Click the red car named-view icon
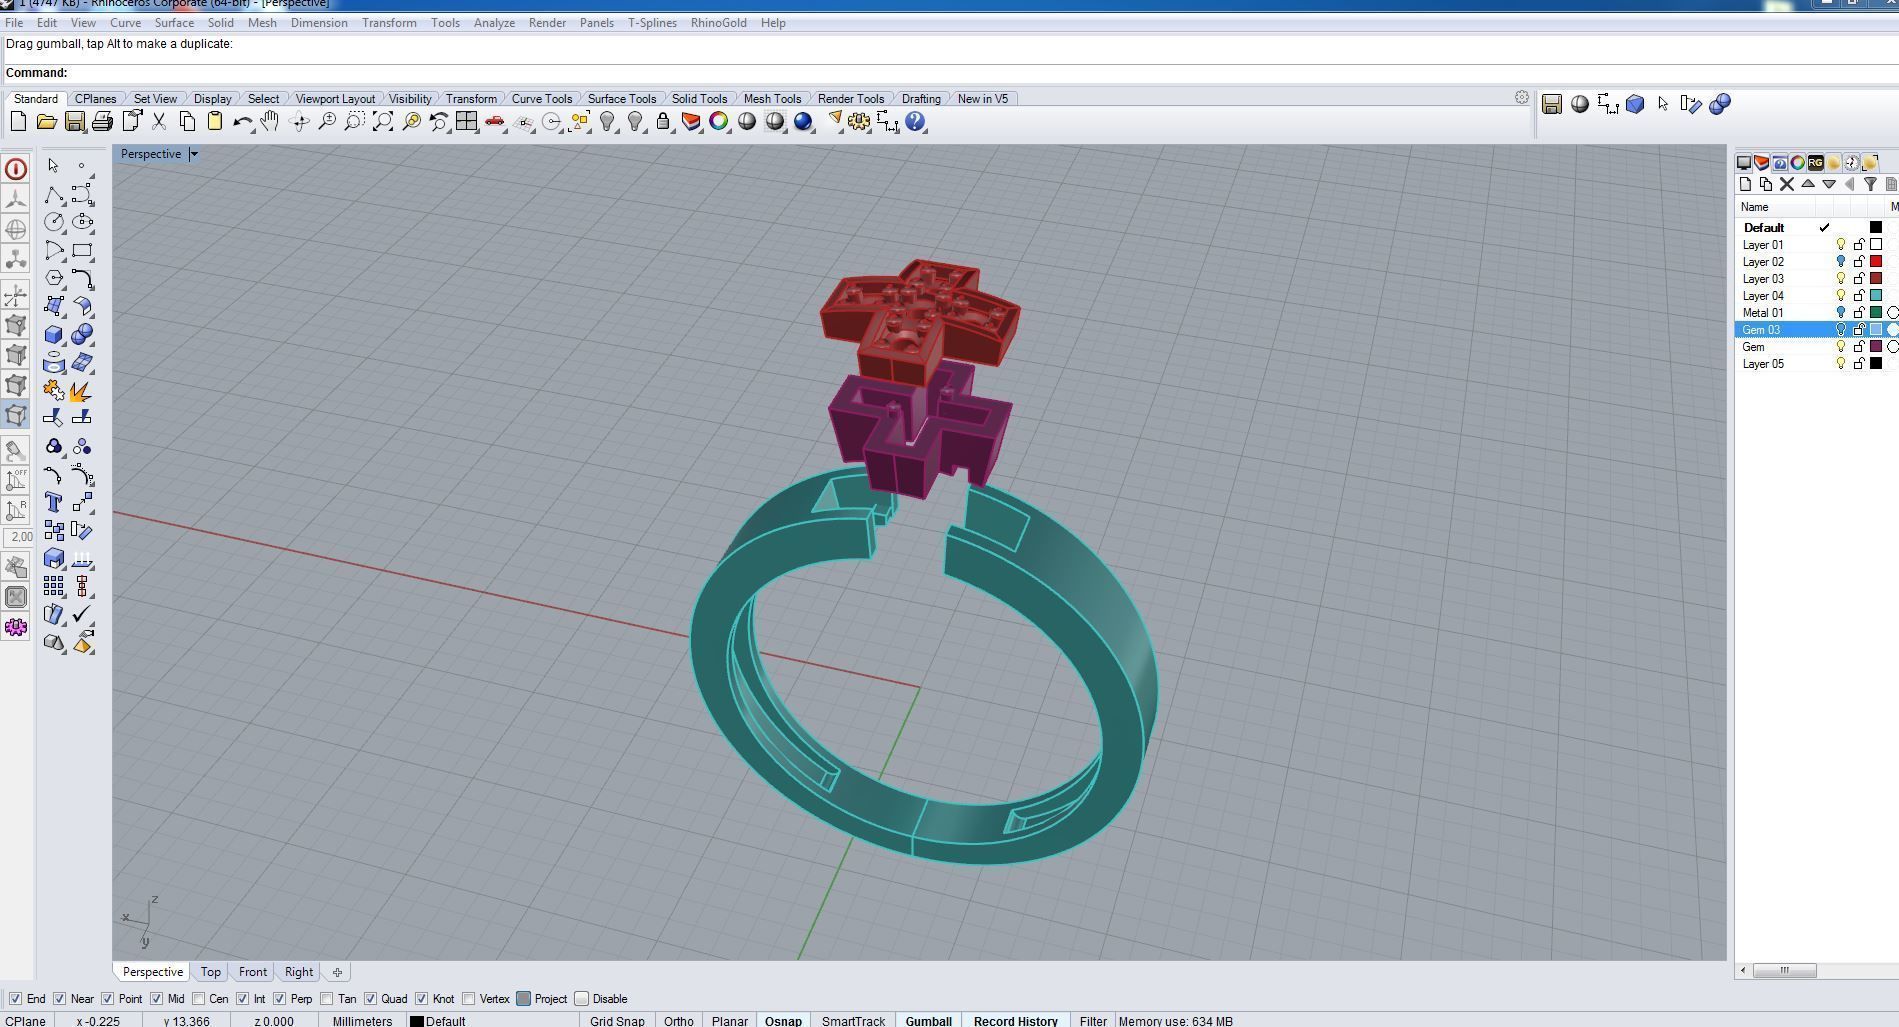 pyautogui.click(x=494, y=122)
